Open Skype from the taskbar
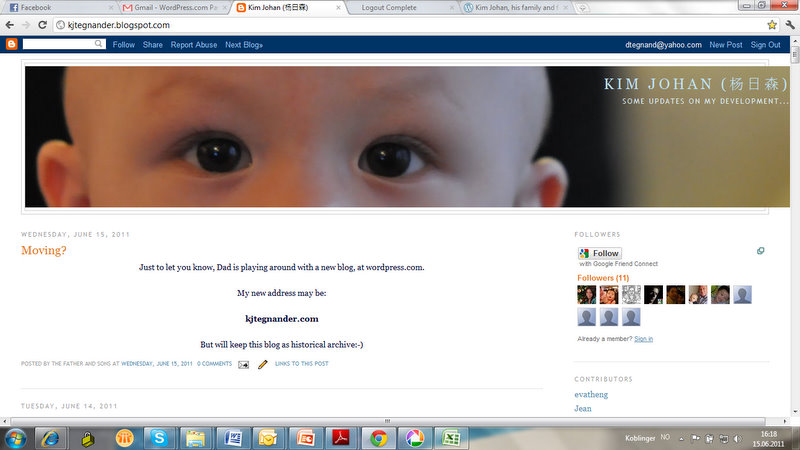 click(158, 437)
